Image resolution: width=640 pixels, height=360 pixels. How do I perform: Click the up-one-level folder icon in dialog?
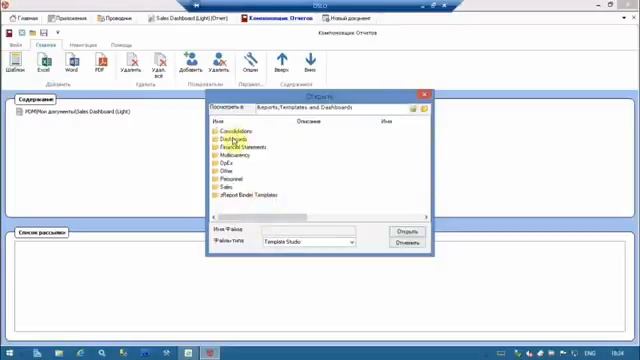pyautogui.click(x=413, y=109)
